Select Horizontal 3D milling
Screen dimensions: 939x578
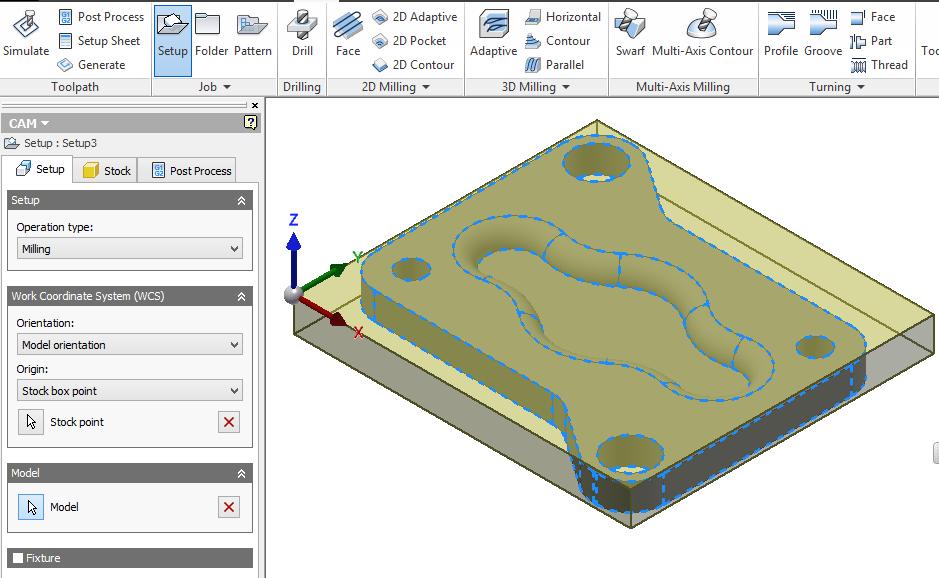coord(563,17)
